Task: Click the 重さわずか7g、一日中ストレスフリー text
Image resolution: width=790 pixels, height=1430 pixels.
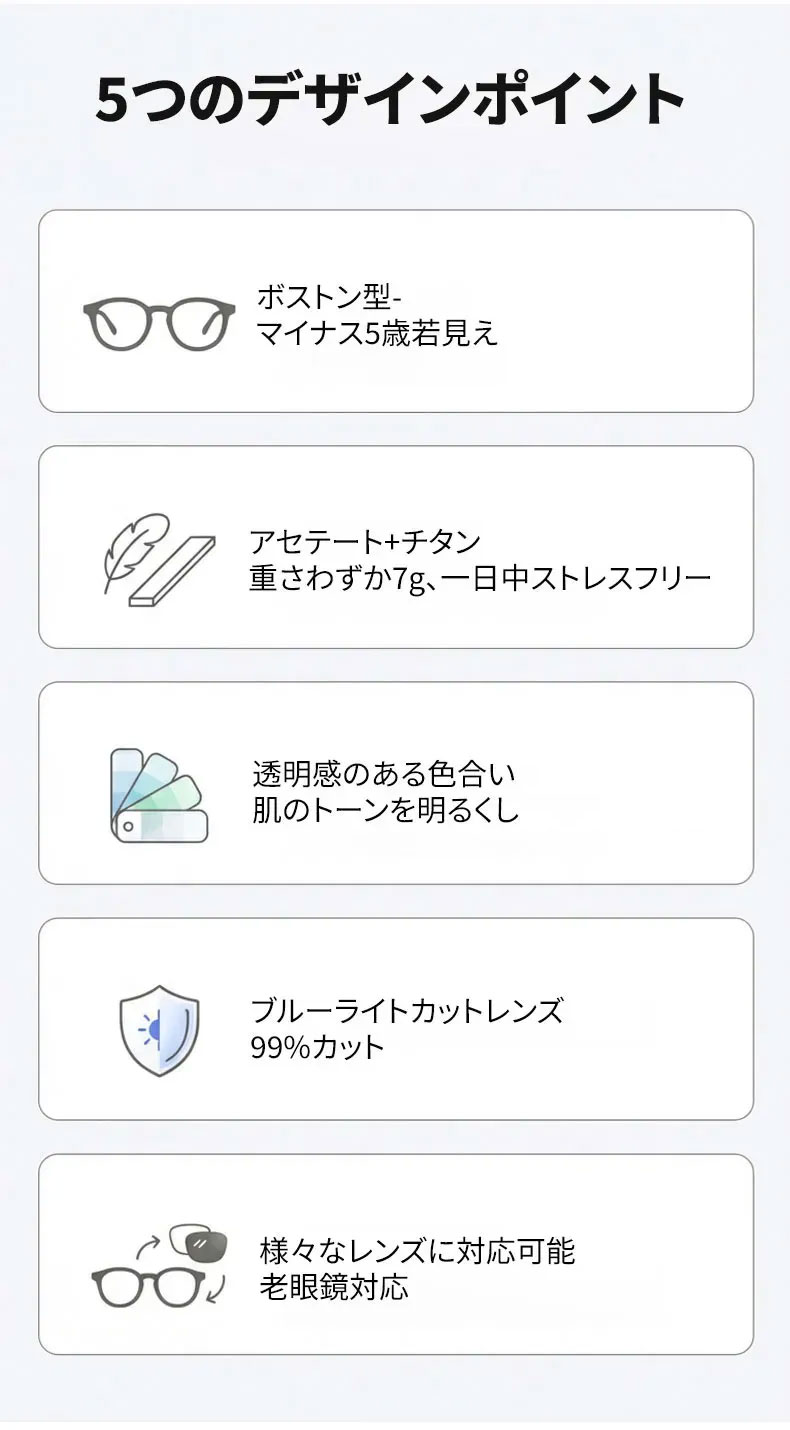Action: pyautogui.click(x=480, y=578)
